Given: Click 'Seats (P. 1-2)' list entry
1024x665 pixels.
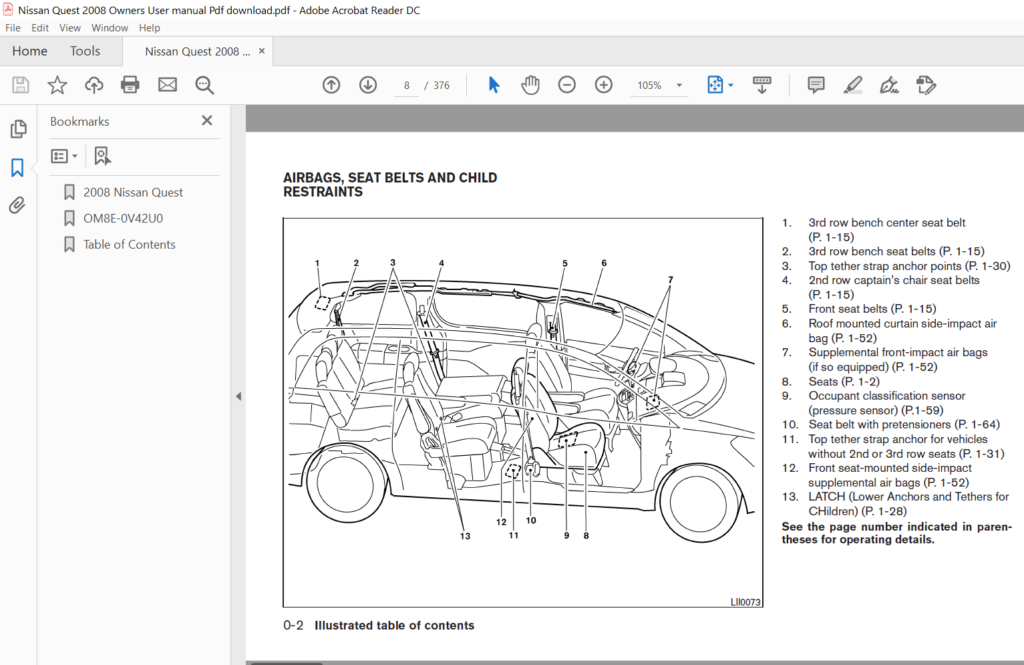Looking at the screenshot, I should click(844, 381).
